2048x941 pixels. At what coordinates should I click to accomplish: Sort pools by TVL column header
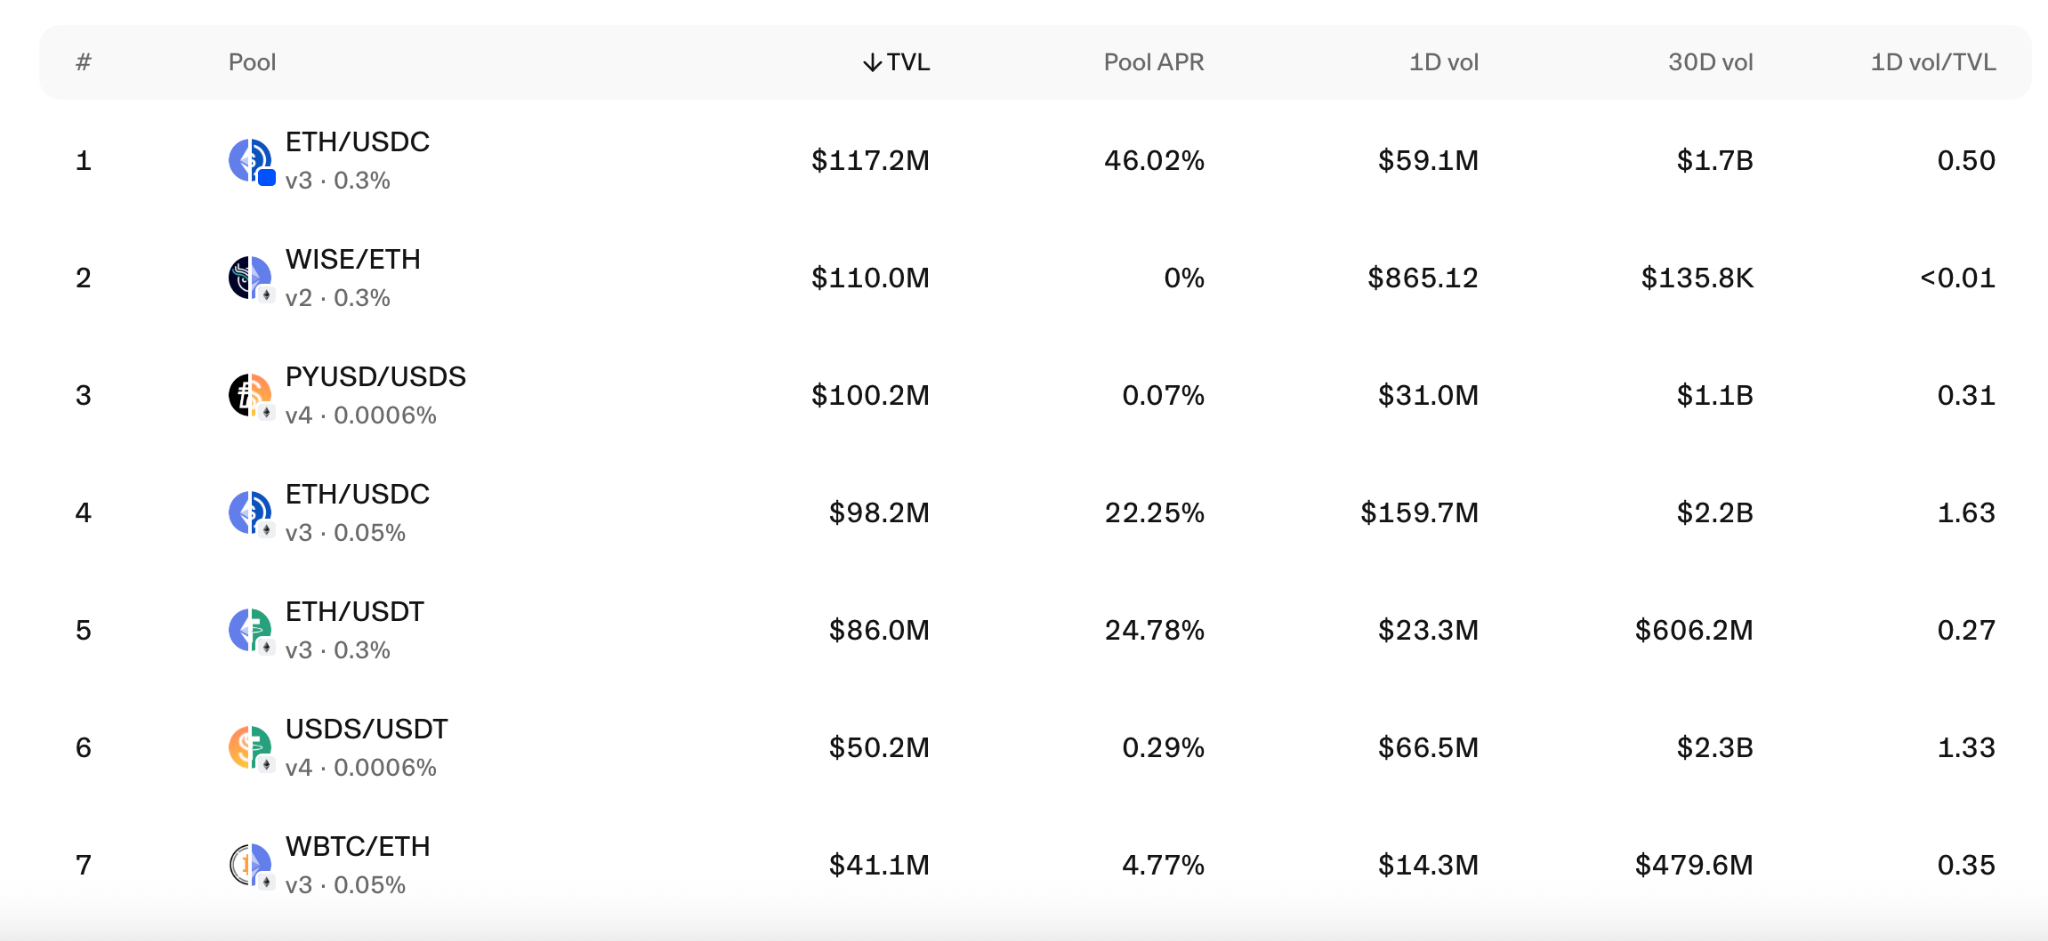pyautogui.click(x=897, y=62)
